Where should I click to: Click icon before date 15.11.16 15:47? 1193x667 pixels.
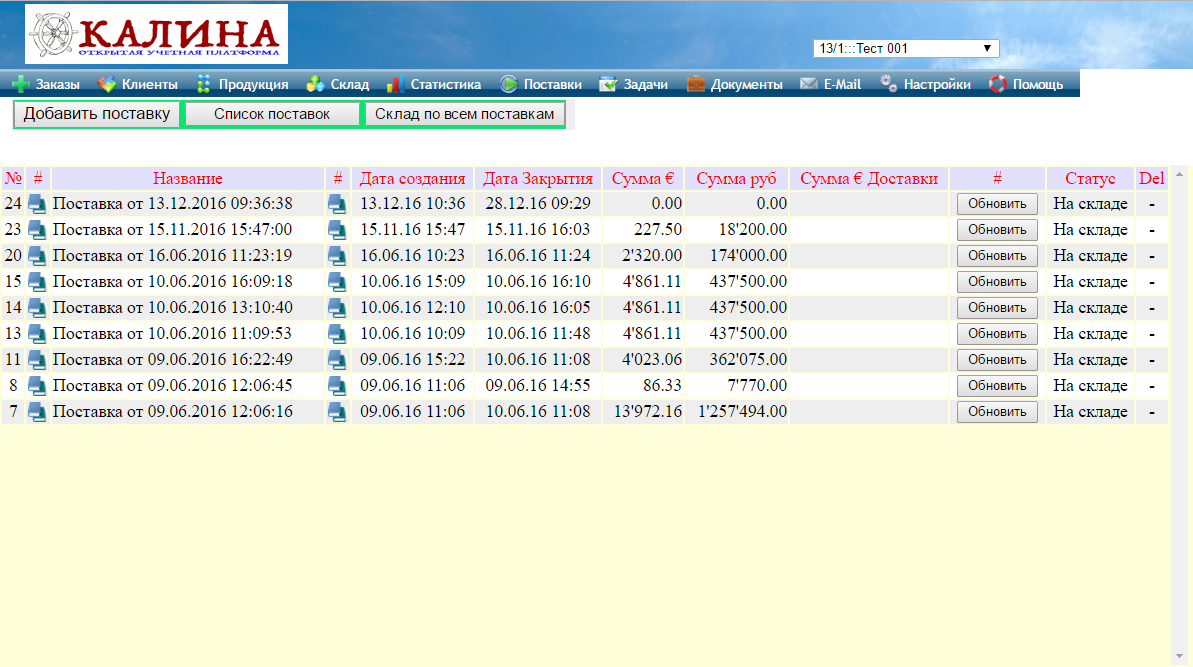click(337, 230)
